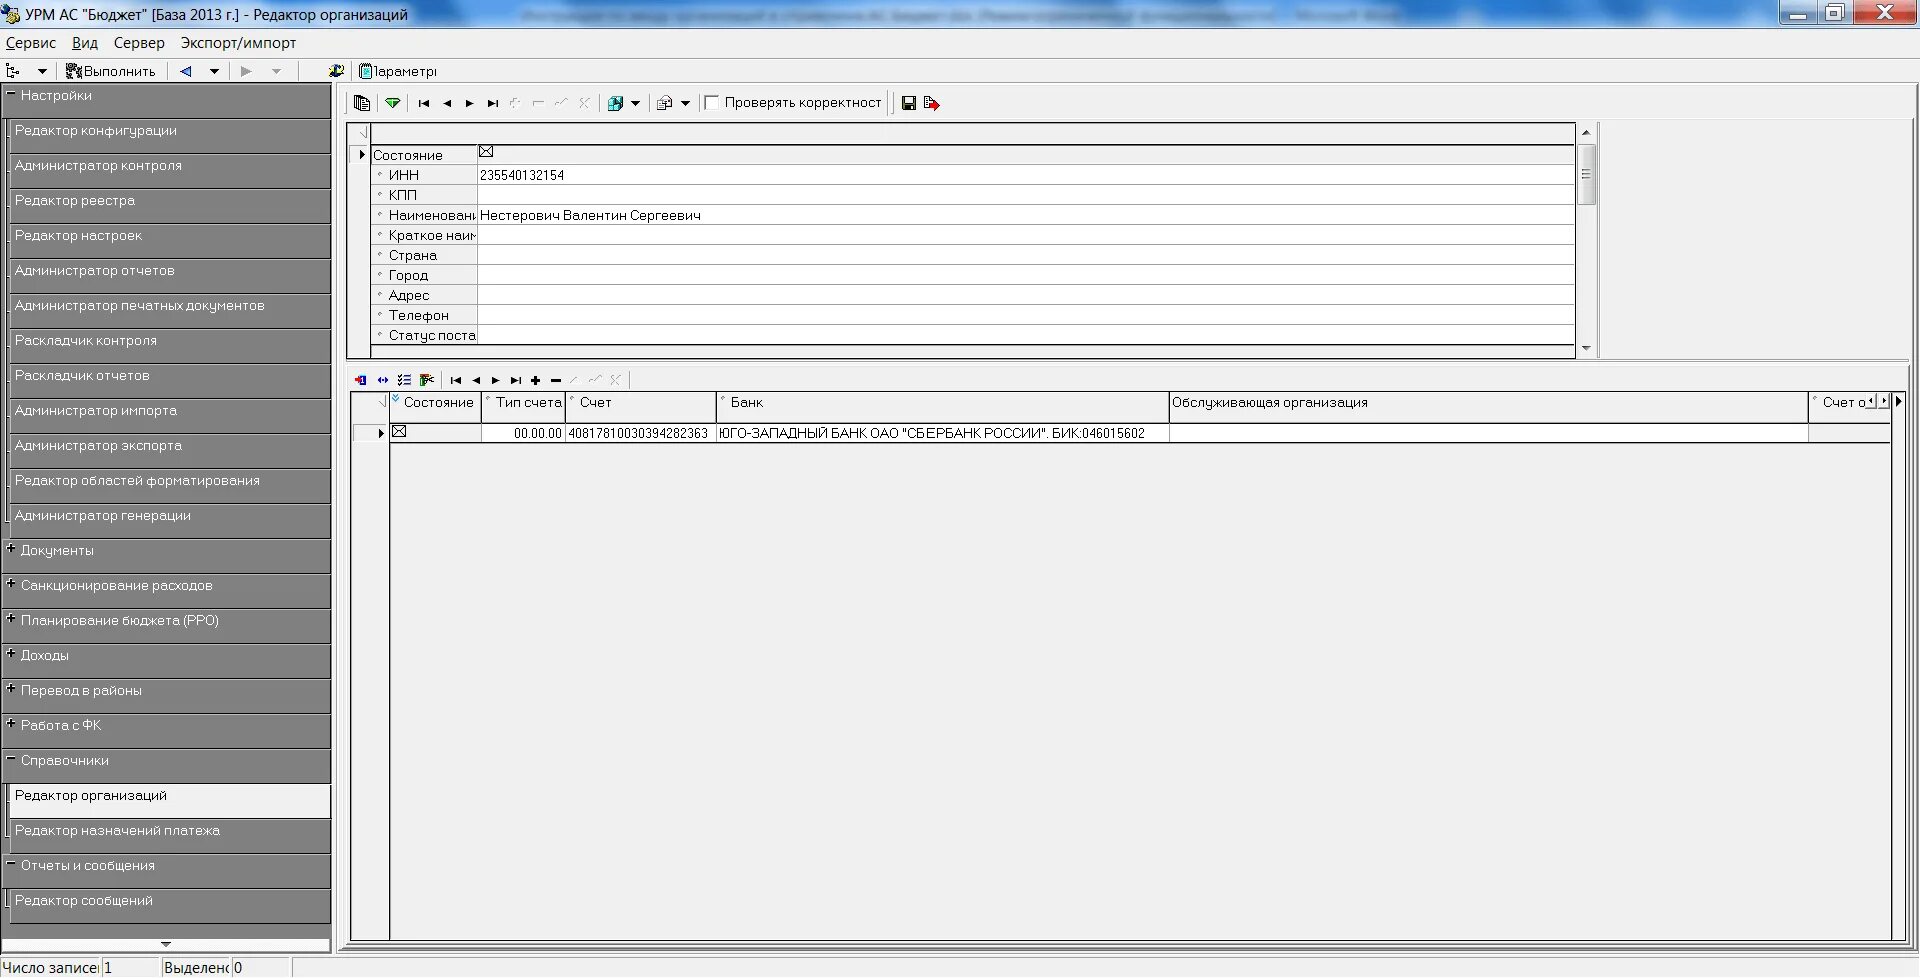1920x978 pixels.
Task: Click Обслуживающая организация column header
Action: 1489,406
